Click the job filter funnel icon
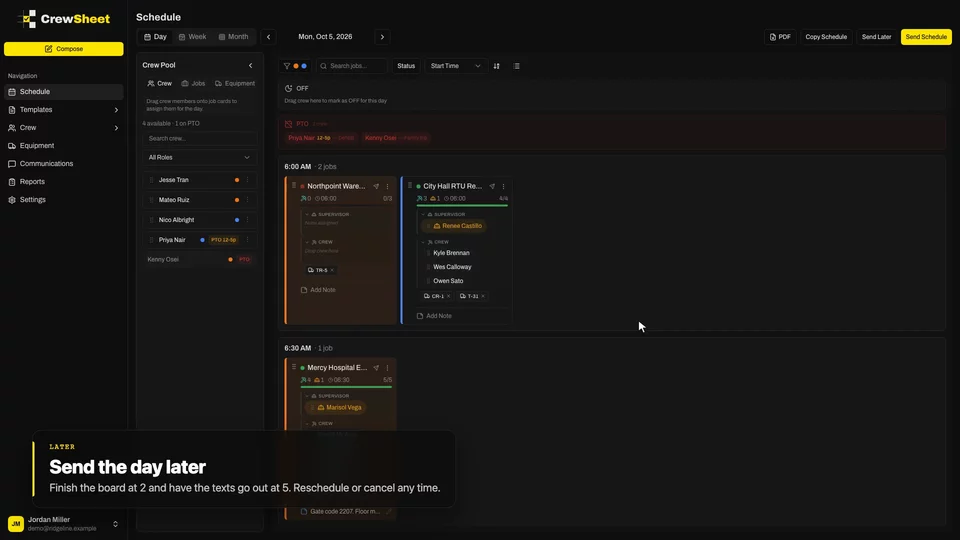The image size is (960, 540). [287, 66]
